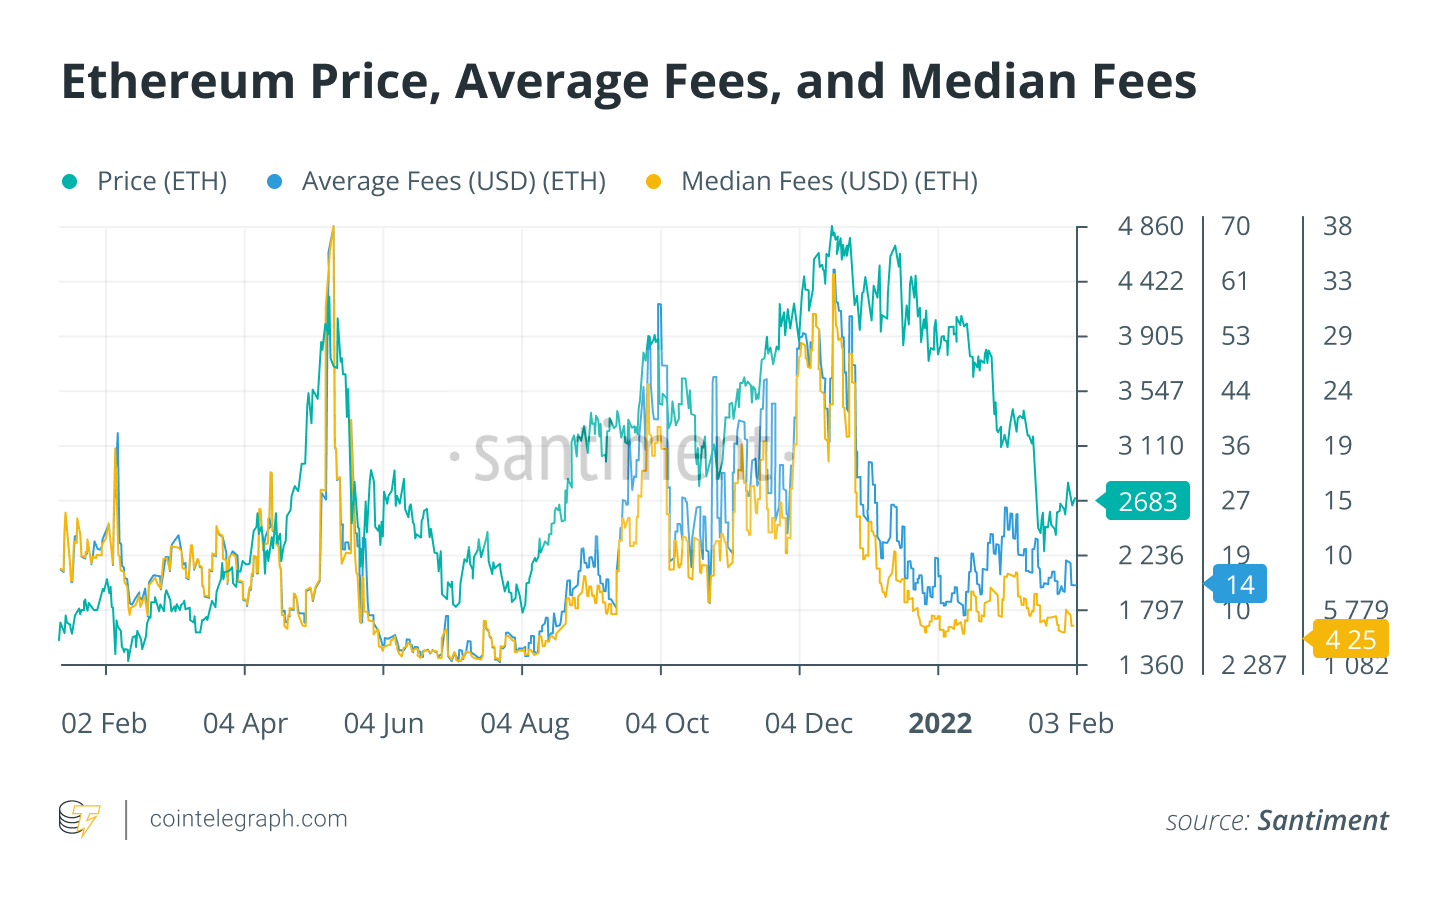1450x899 pixels.
Task: Click the teal 2683 price value tag
Action: tap(1148, 501)
